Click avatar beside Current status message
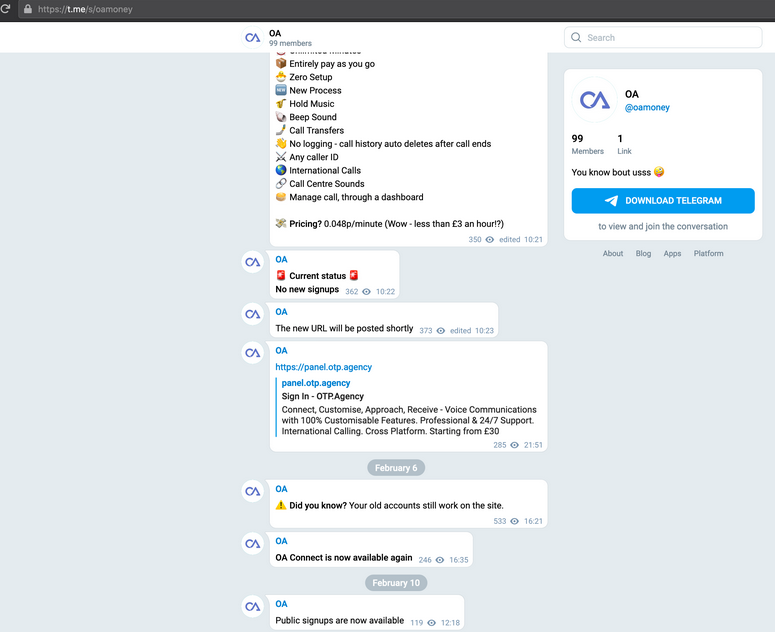This screenshot has width=775, height=632. pyautogui.click(x=253, y=262)
